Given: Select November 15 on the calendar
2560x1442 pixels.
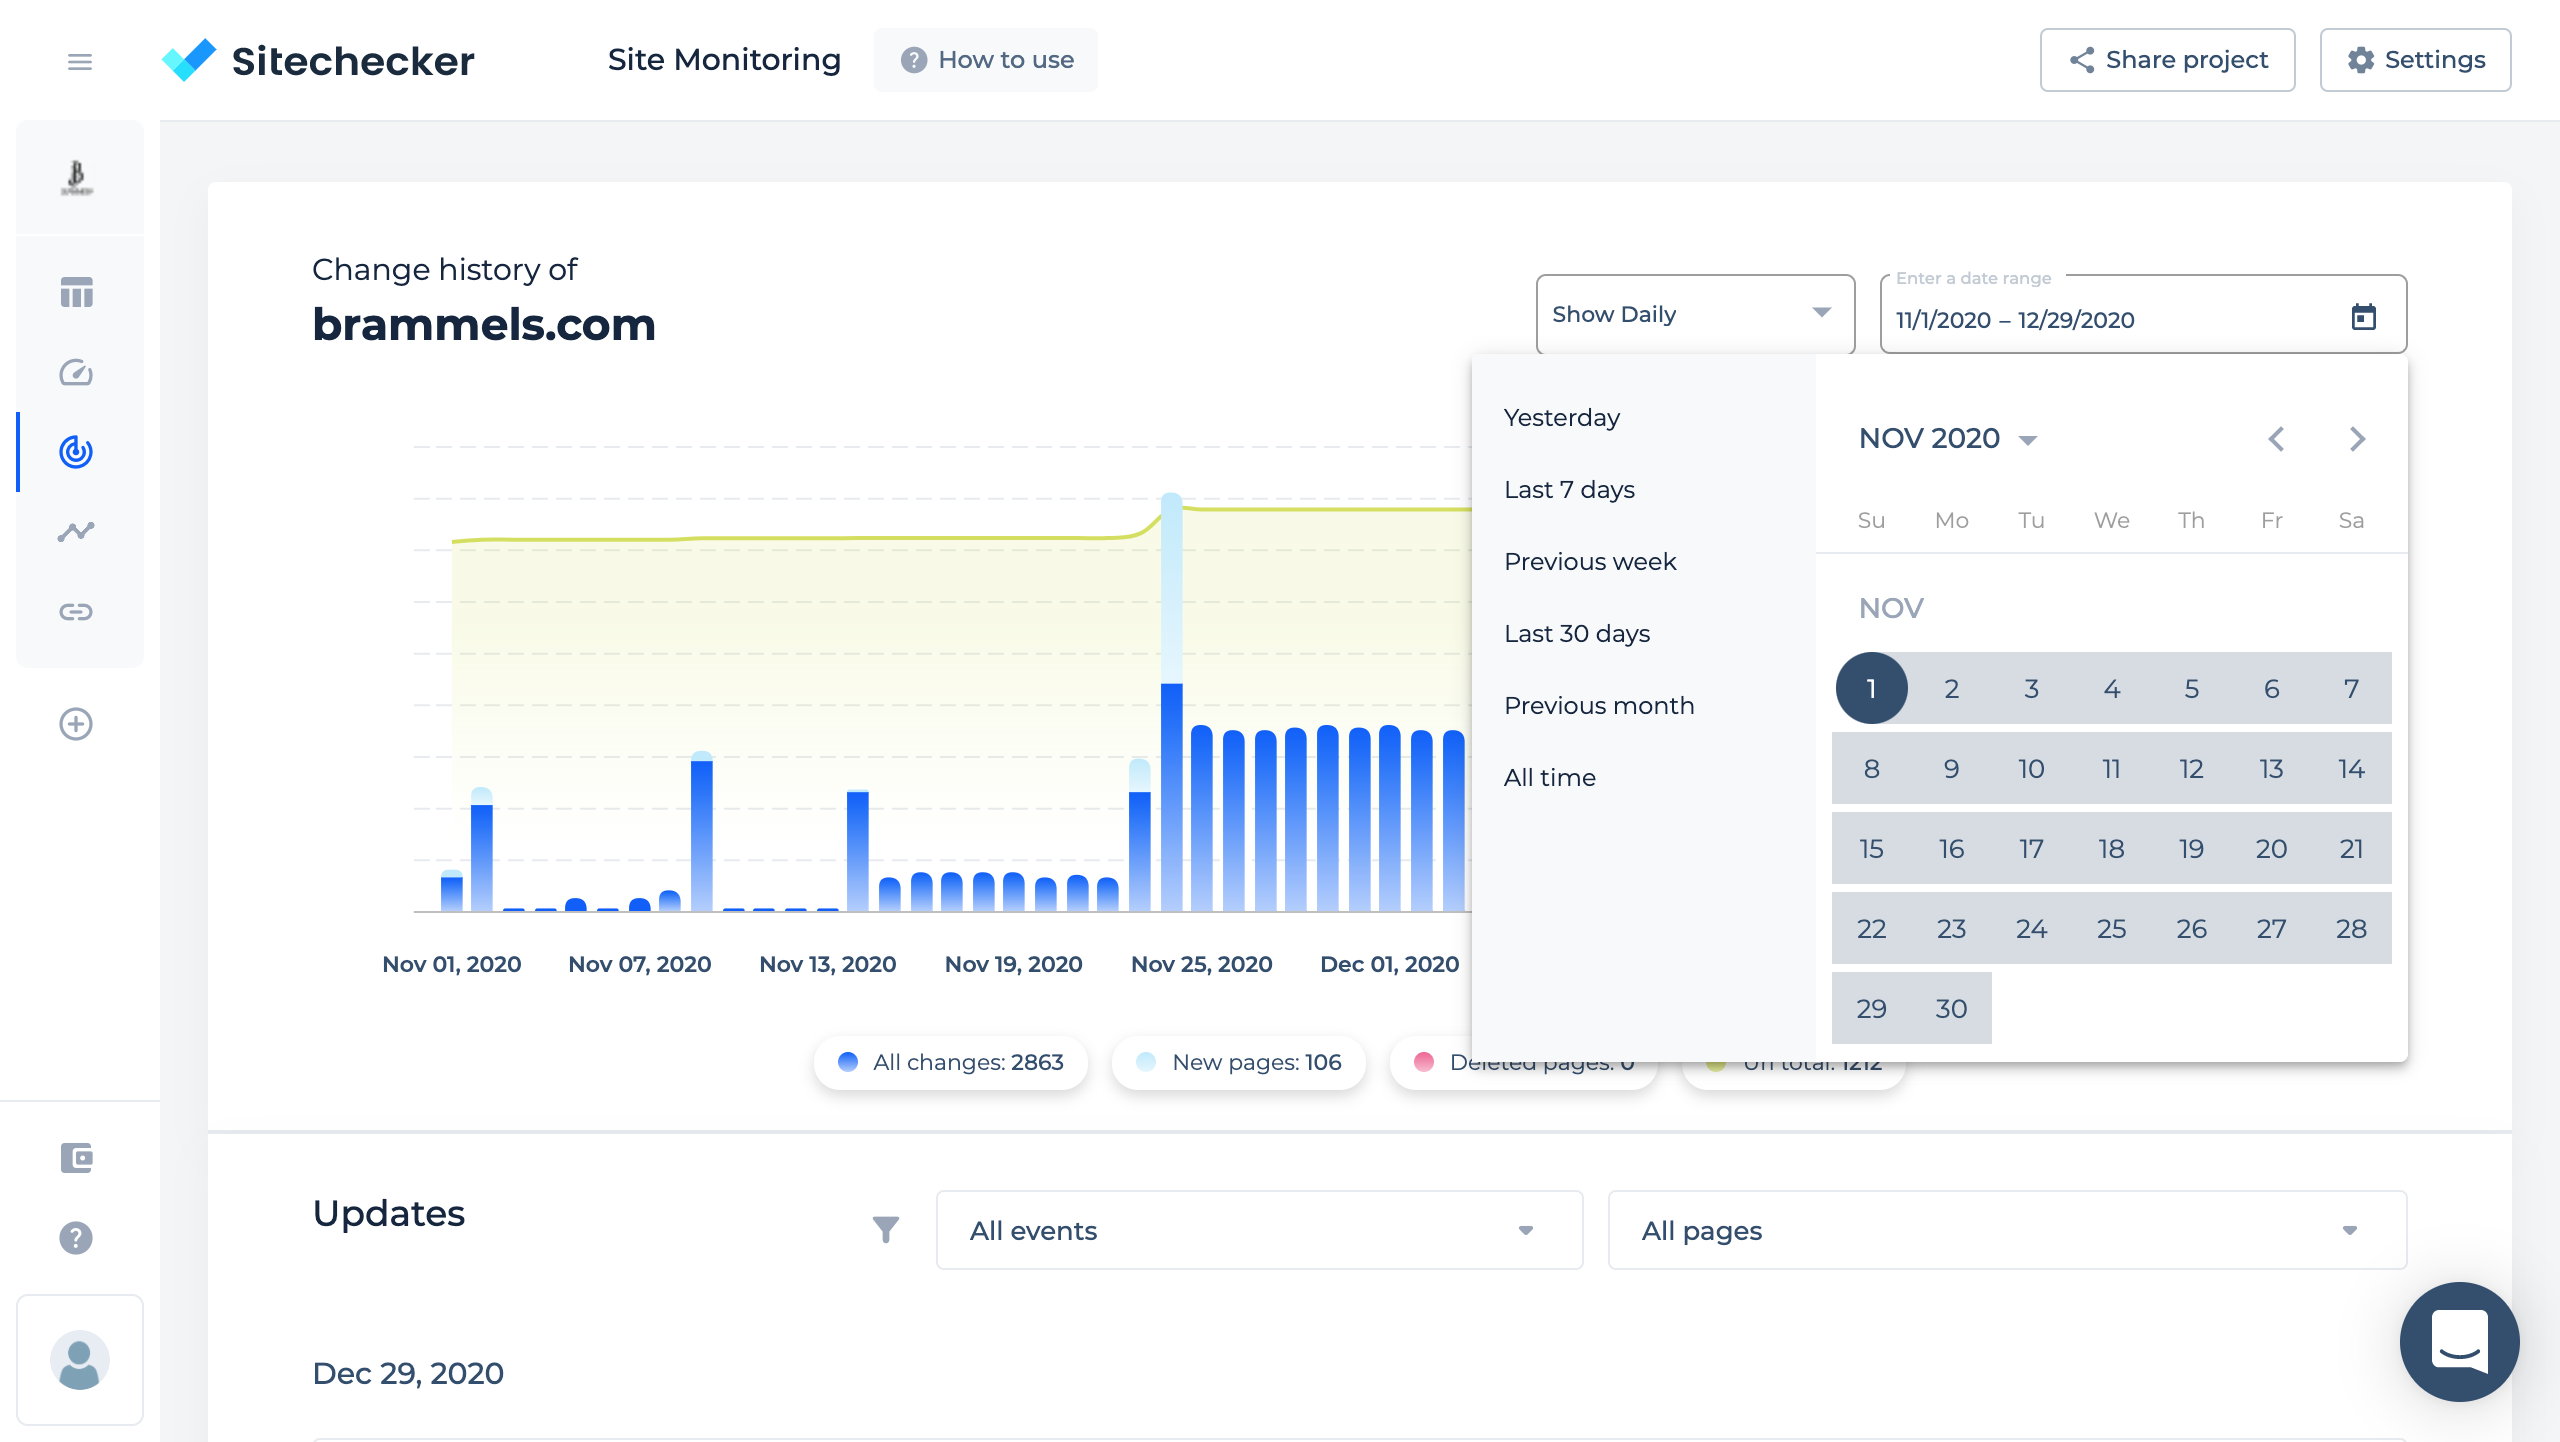Looking at the screenshot, I should coord(1871,848).
